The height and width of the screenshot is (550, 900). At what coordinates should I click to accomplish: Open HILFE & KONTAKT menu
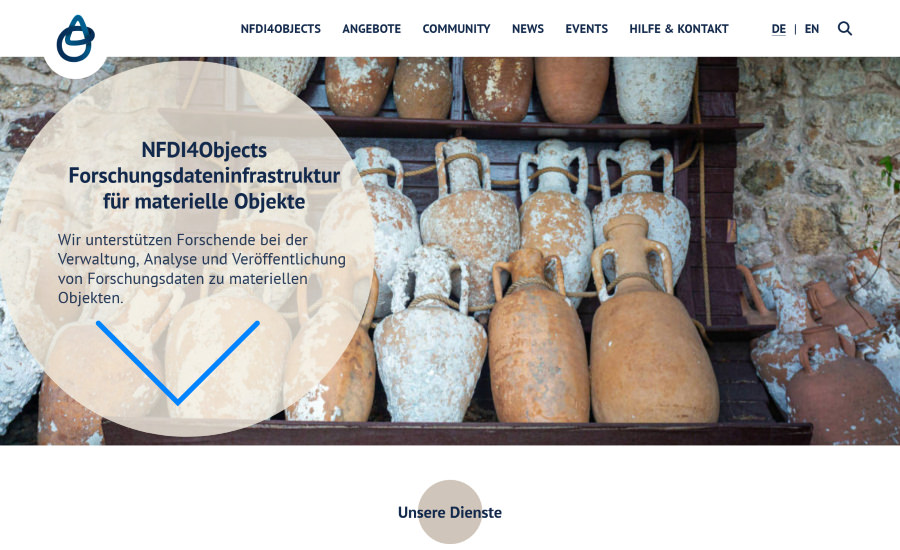[x=678, y=29]
